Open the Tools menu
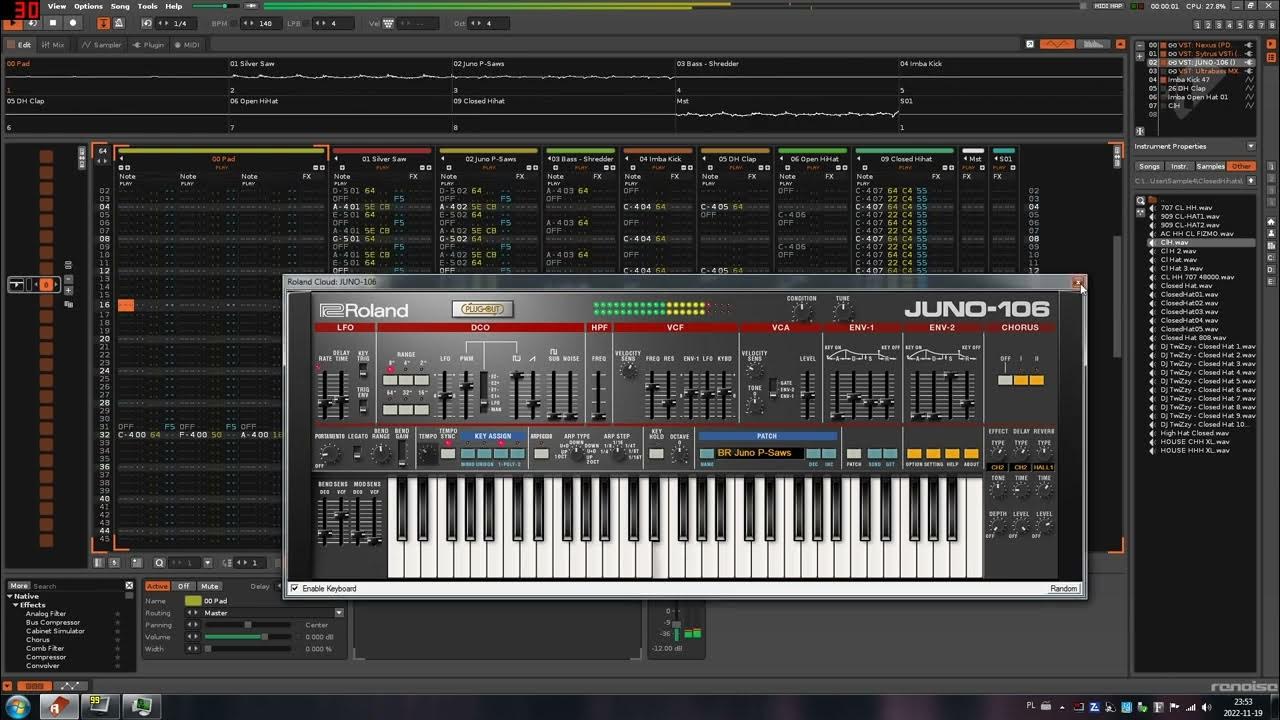1280x720 pixels. 148,6
